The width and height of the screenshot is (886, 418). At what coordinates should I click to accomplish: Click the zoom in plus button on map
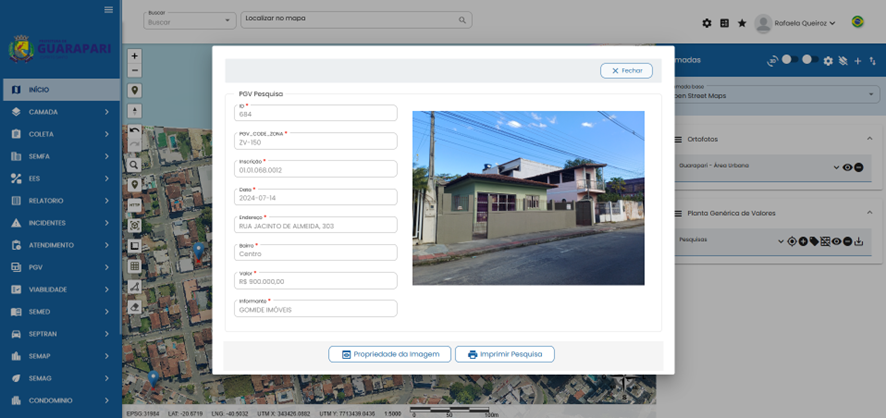135,56
